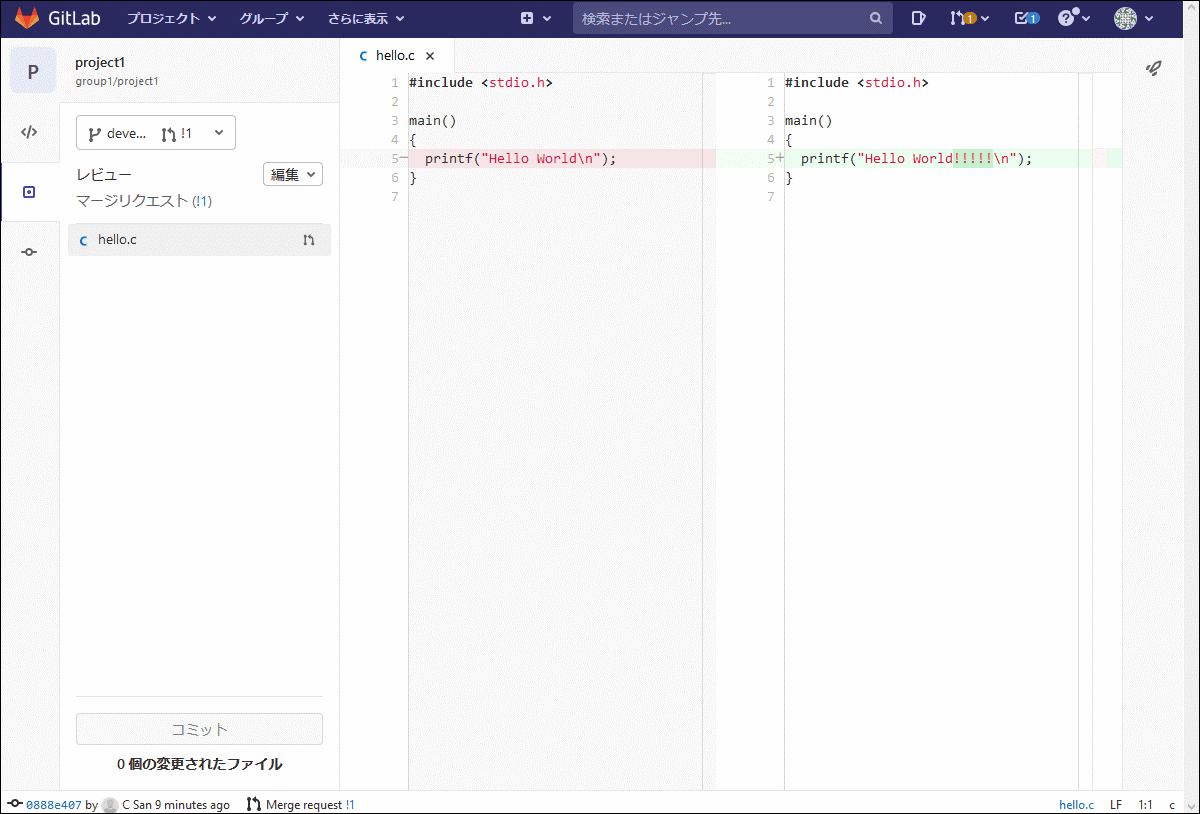Close the hello.c tab
This screenshot has height=814, width=1200.
point(430,56)
